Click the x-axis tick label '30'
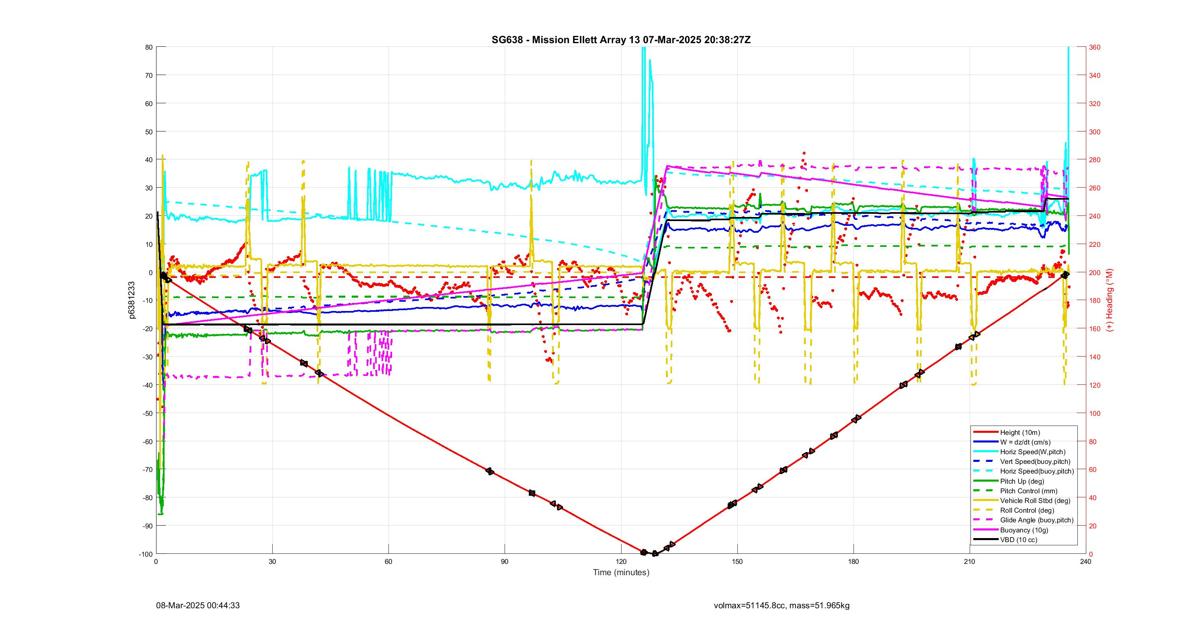Viewport: 1200px width, 622px height. pyautogui.click(x=272, y=562)
